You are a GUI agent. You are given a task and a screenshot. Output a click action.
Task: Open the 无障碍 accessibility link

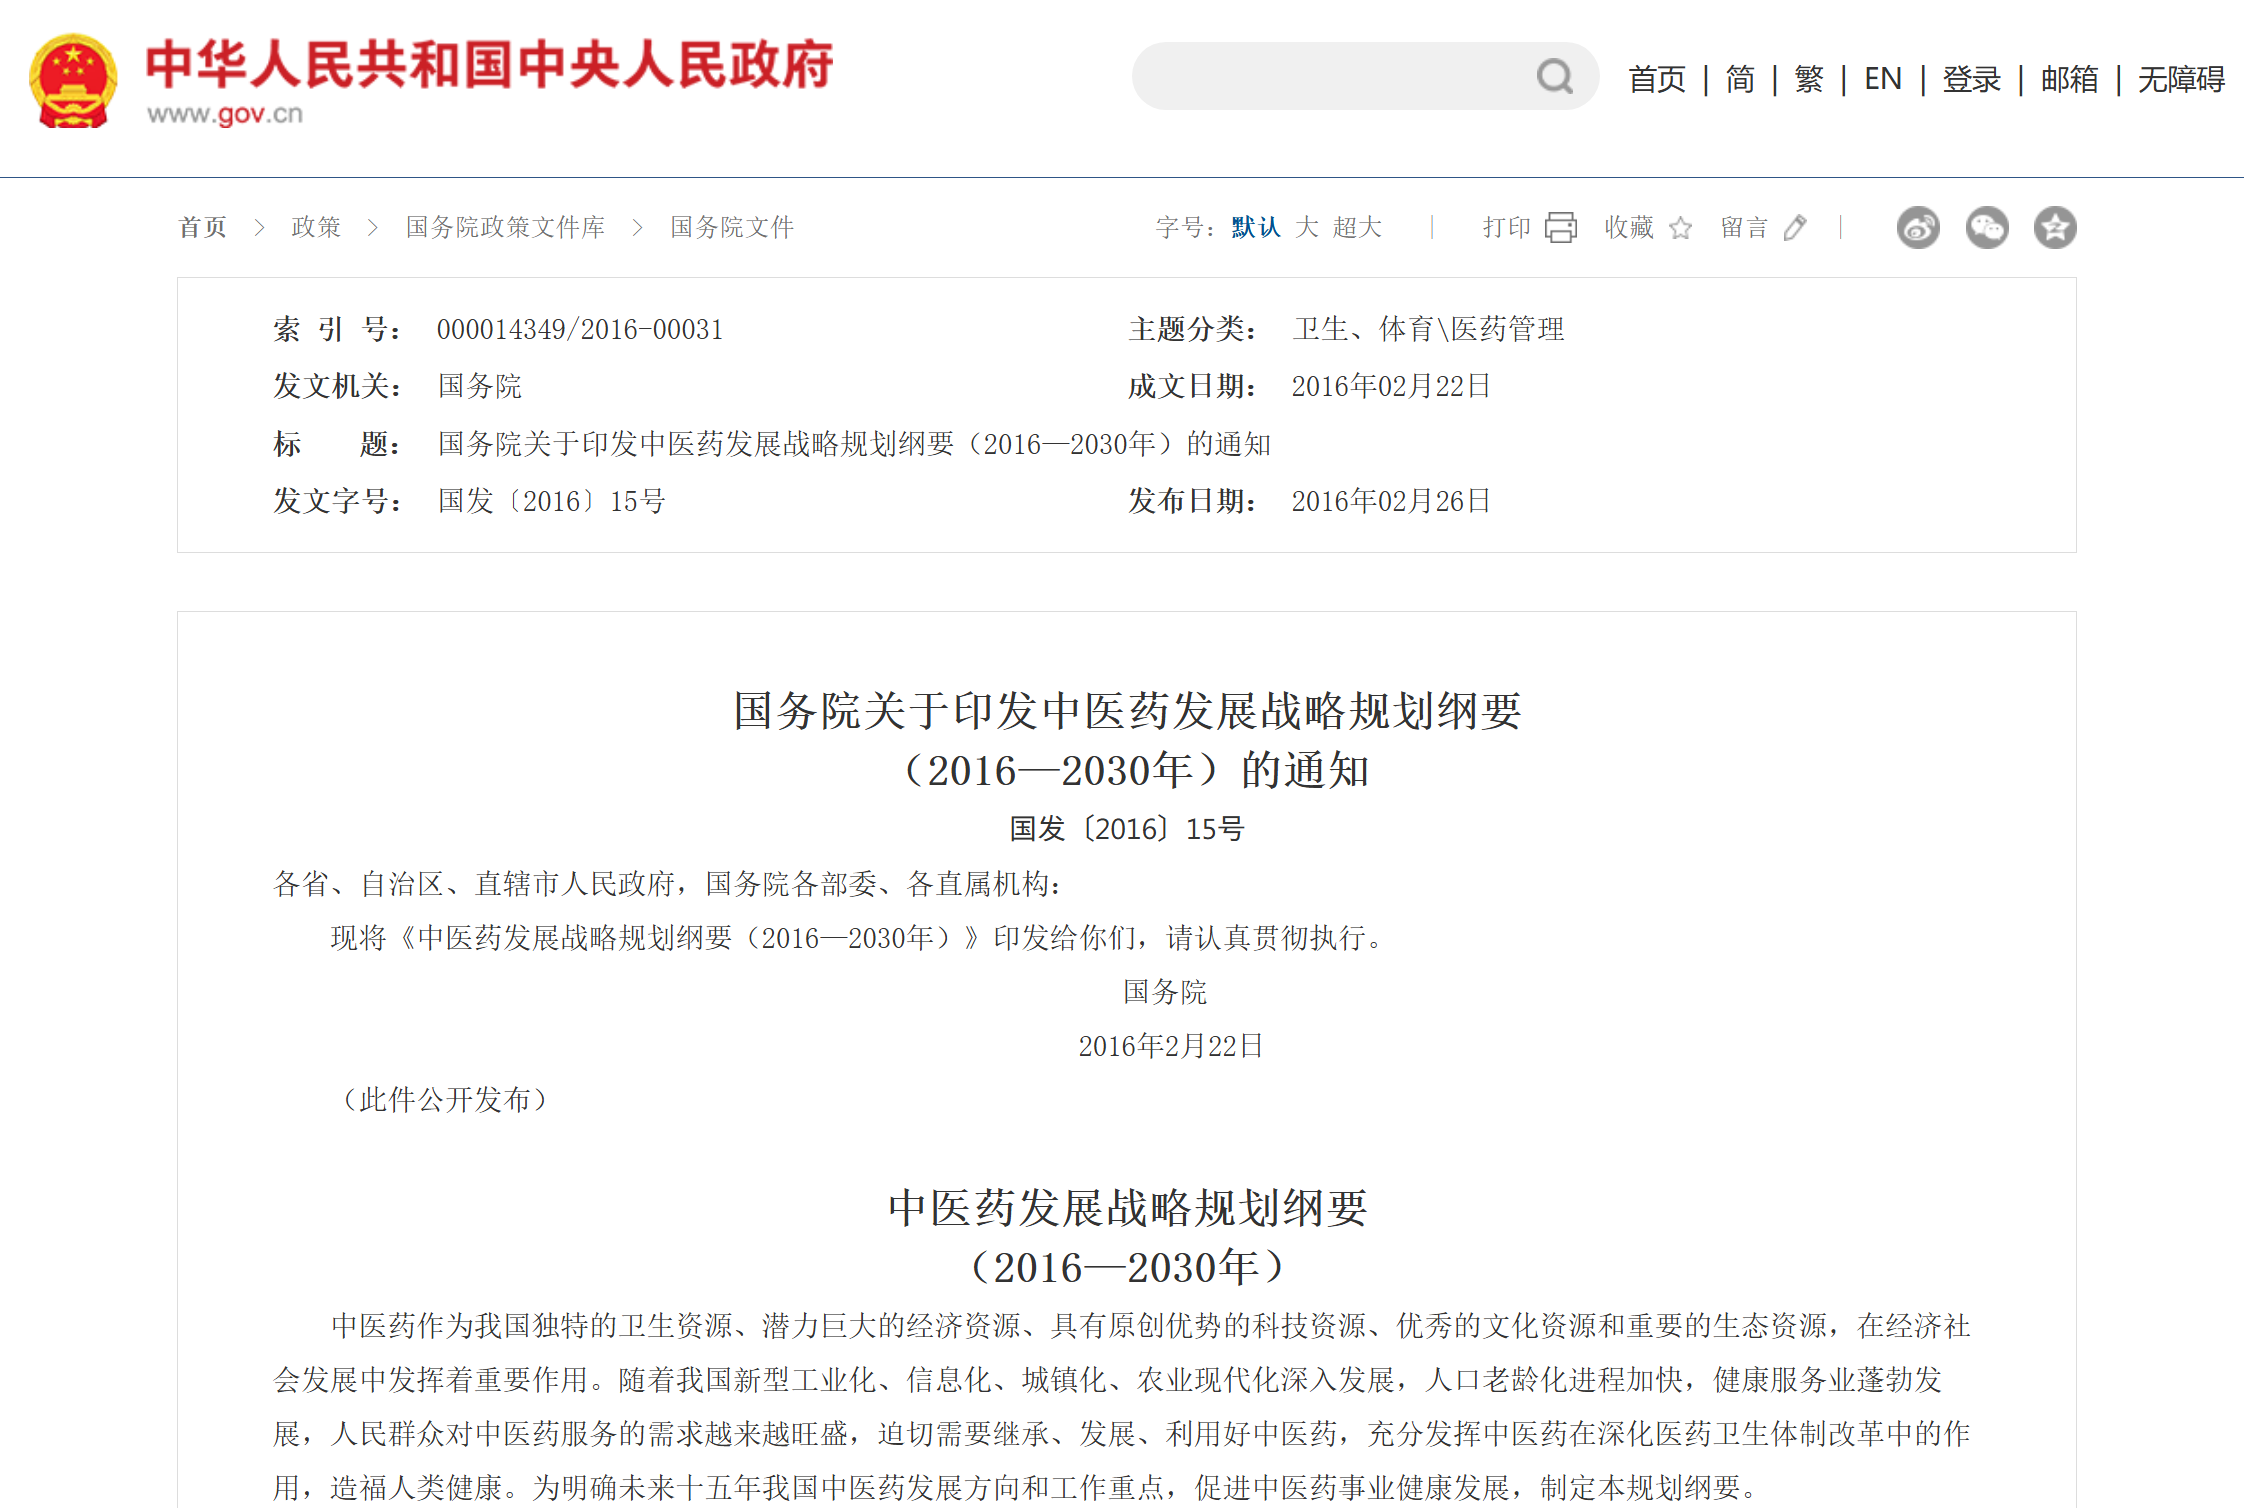pyautogui.click(x=2182, y=79)
